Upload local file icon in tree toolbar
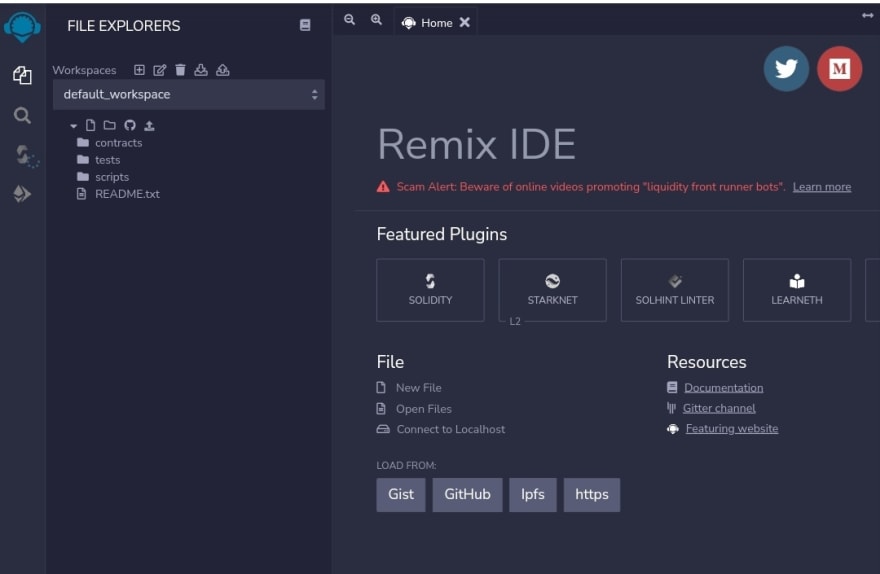Screen dimensions: 880x574 [149, 125]
